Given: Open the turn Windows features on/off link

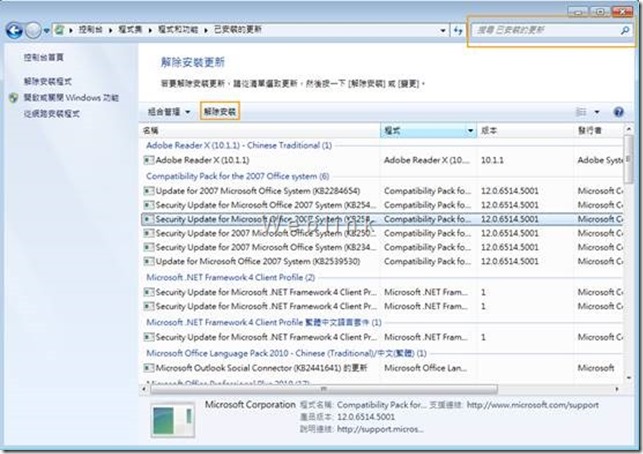Looking at the screenshot, I should coord(71,98).
